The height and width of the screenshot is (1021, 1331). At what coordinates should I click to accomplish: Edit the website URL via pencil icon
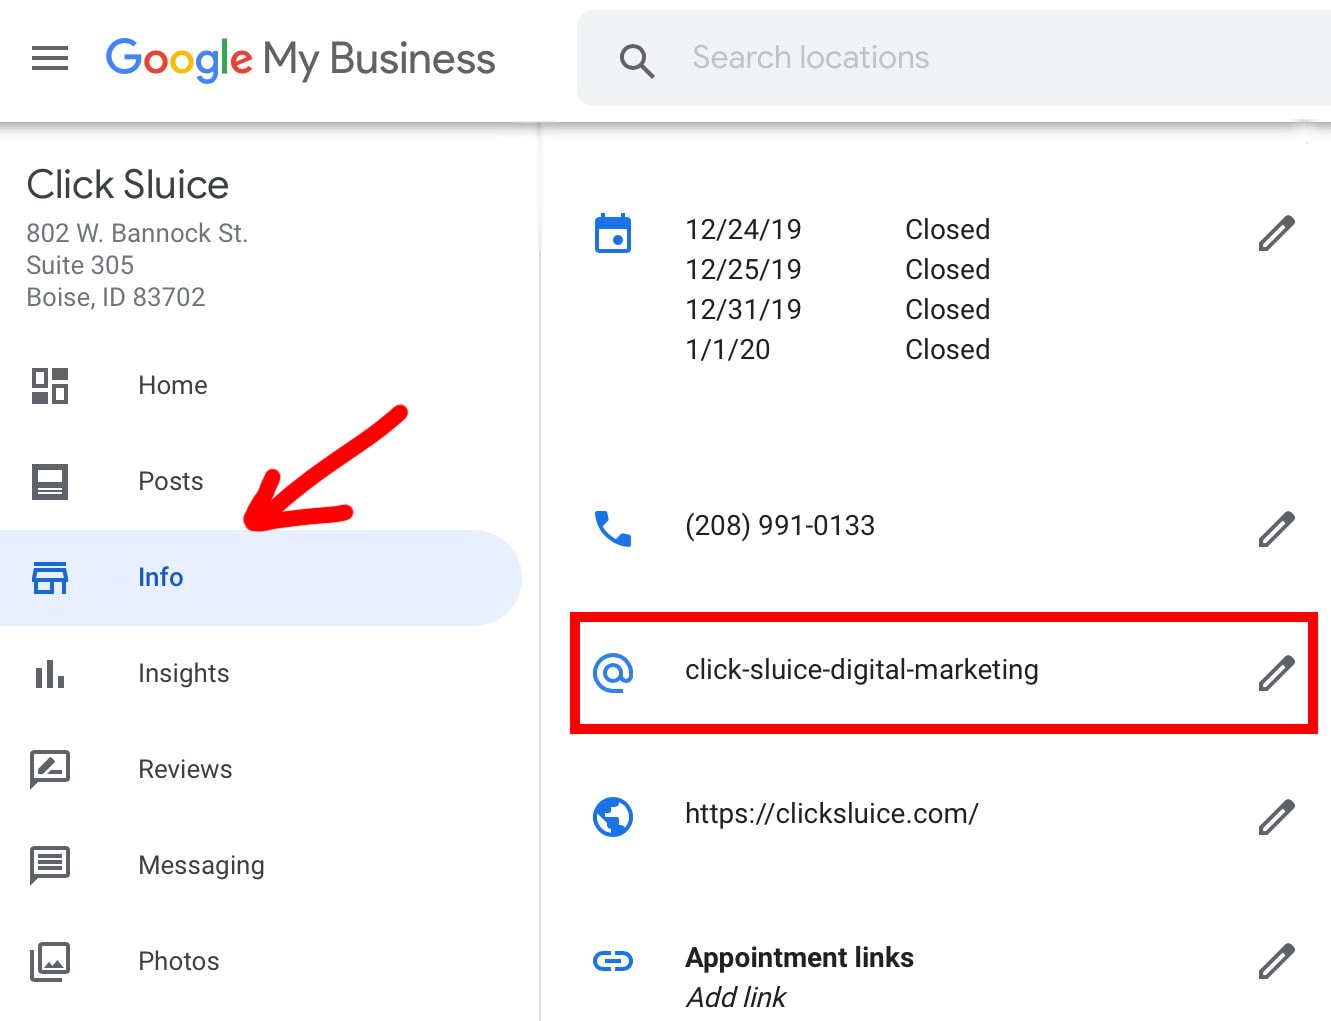click(1277, 817)
